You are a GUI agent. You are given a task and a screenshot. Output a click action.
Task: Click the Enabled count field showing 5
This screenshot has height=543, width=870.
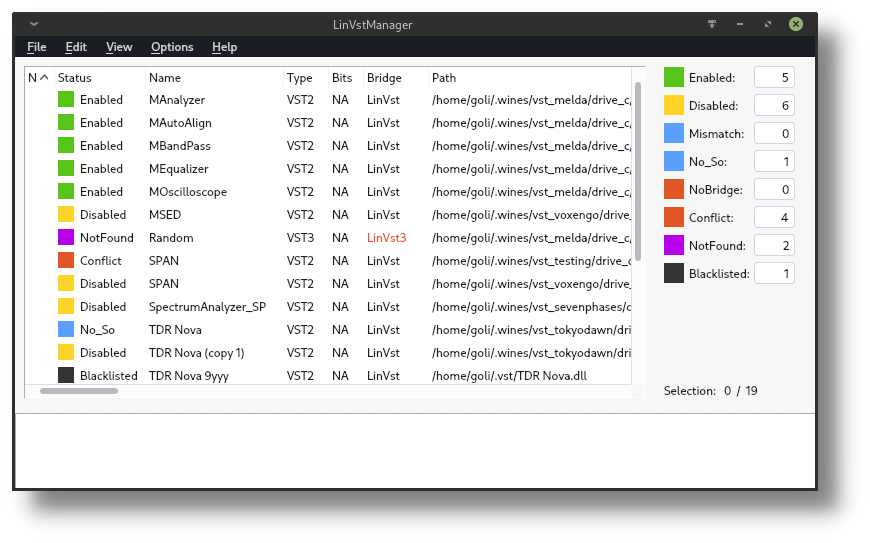(x=774, y=77)
